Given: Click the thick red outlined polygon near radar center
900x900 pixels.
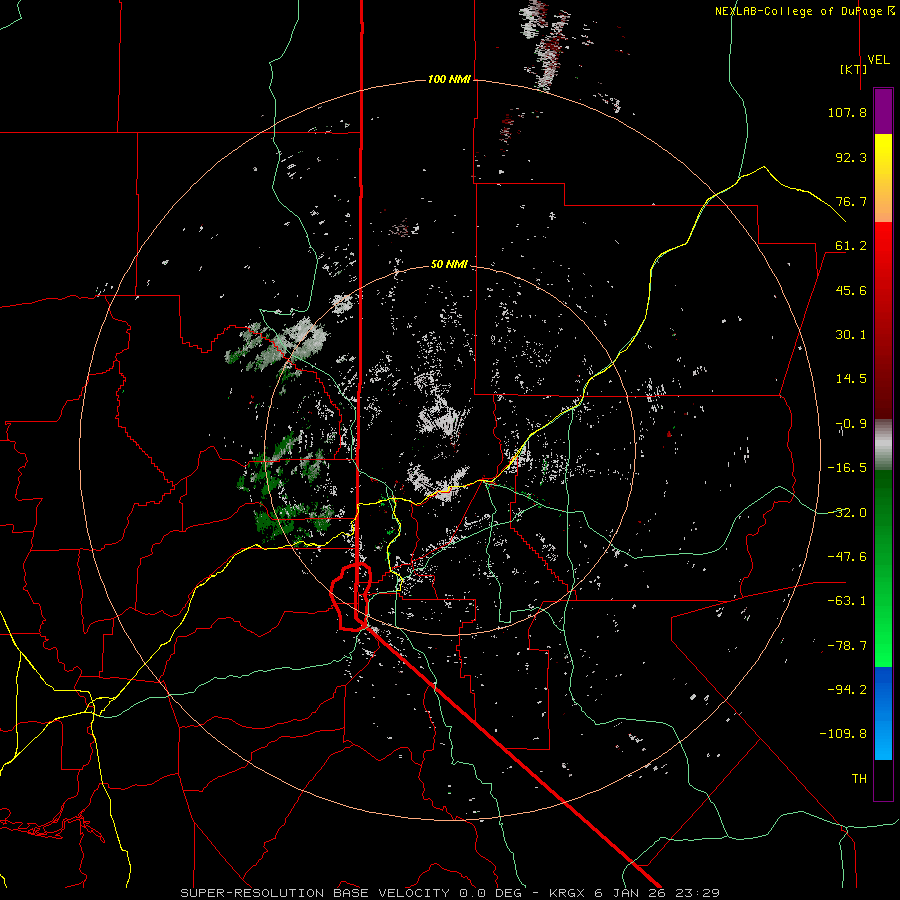Looking at the screenshot, I should click(351, 597).
